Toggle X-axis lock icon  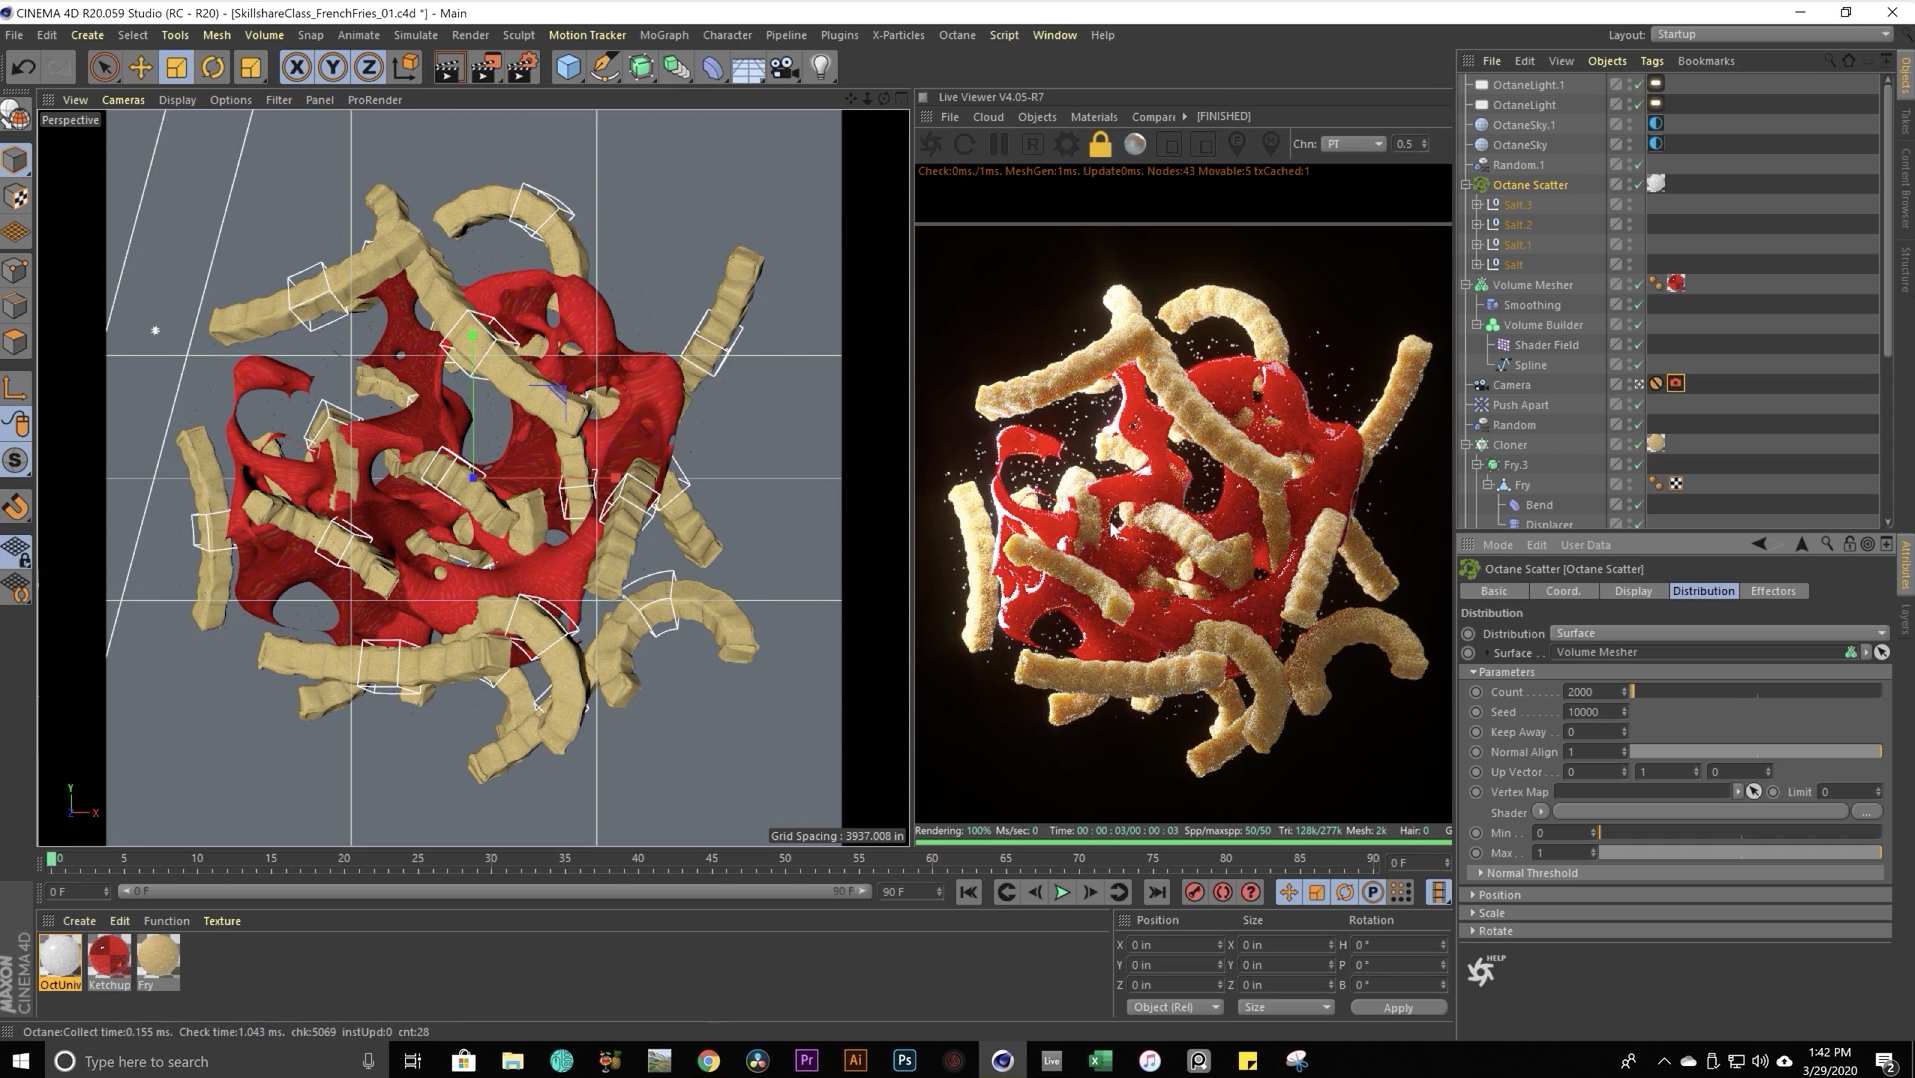tap(296, 67)
